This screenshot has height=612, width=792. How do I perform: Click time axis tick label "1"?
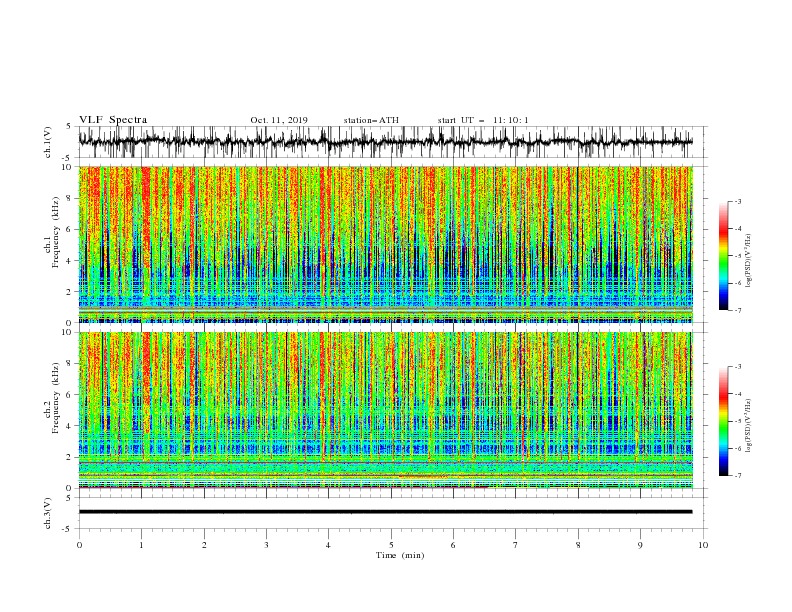coord(141,545)
